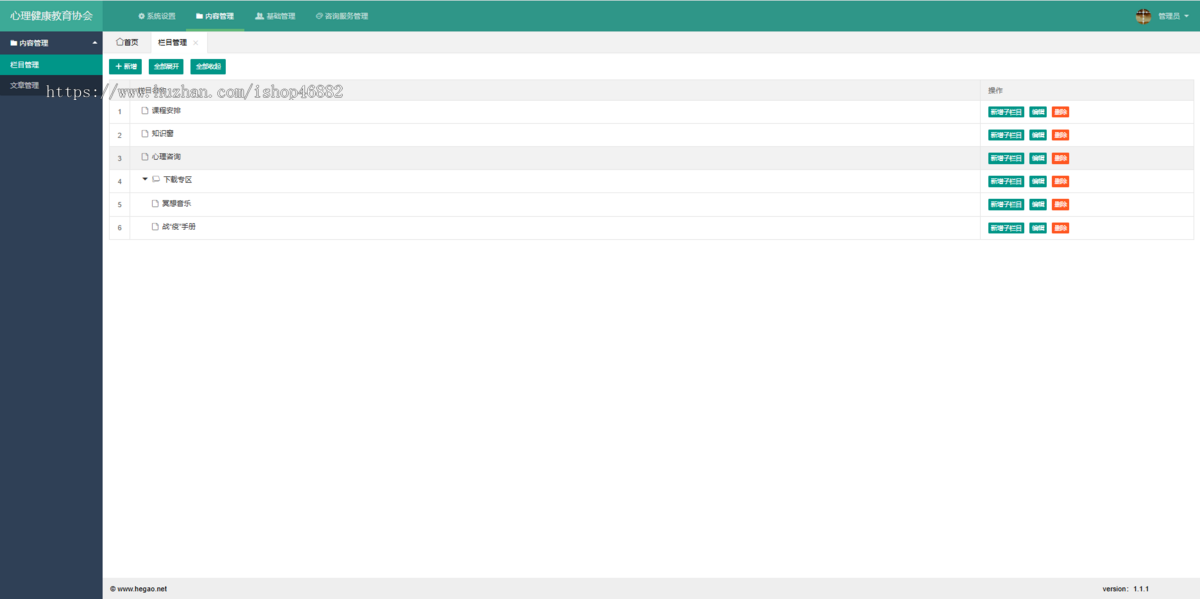Open the 基础管理 top menu
Screen dimensions: 1200x599
(275, 16)
